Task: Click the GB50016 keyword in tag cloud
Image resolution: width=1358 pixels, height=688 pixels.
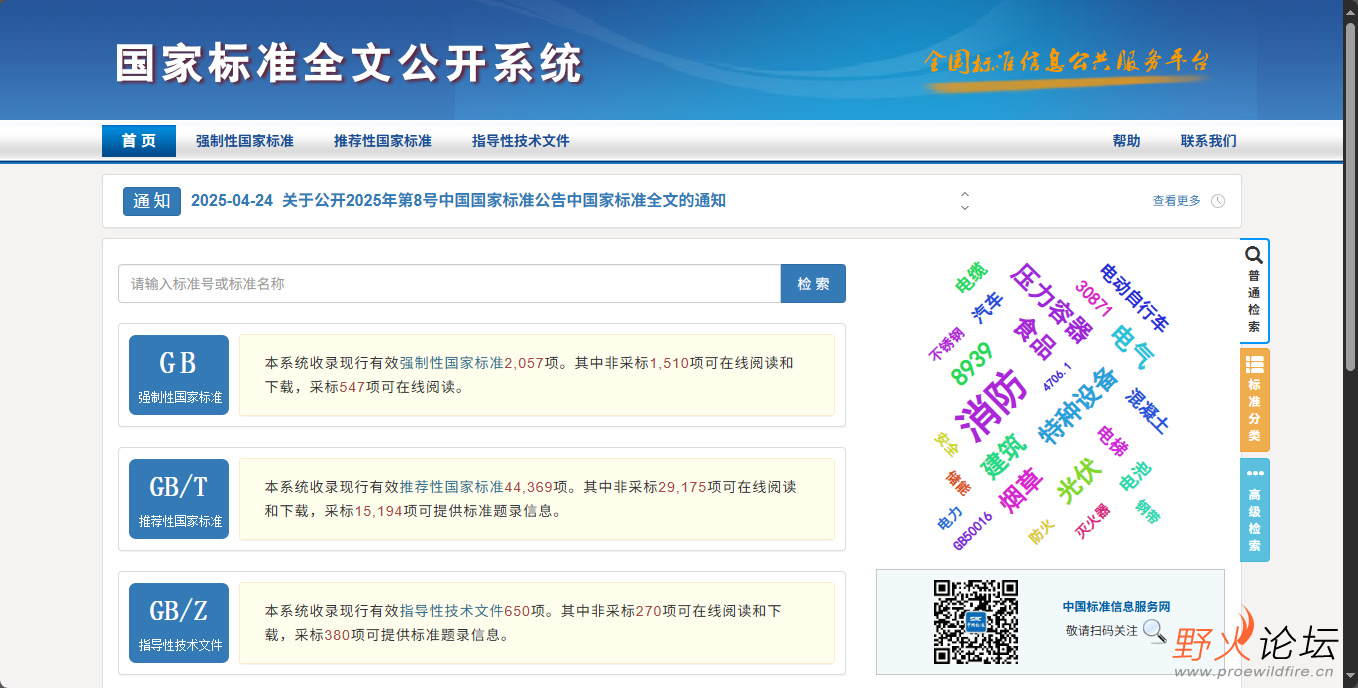Action: pyautogui.click(x=972, y=531)
